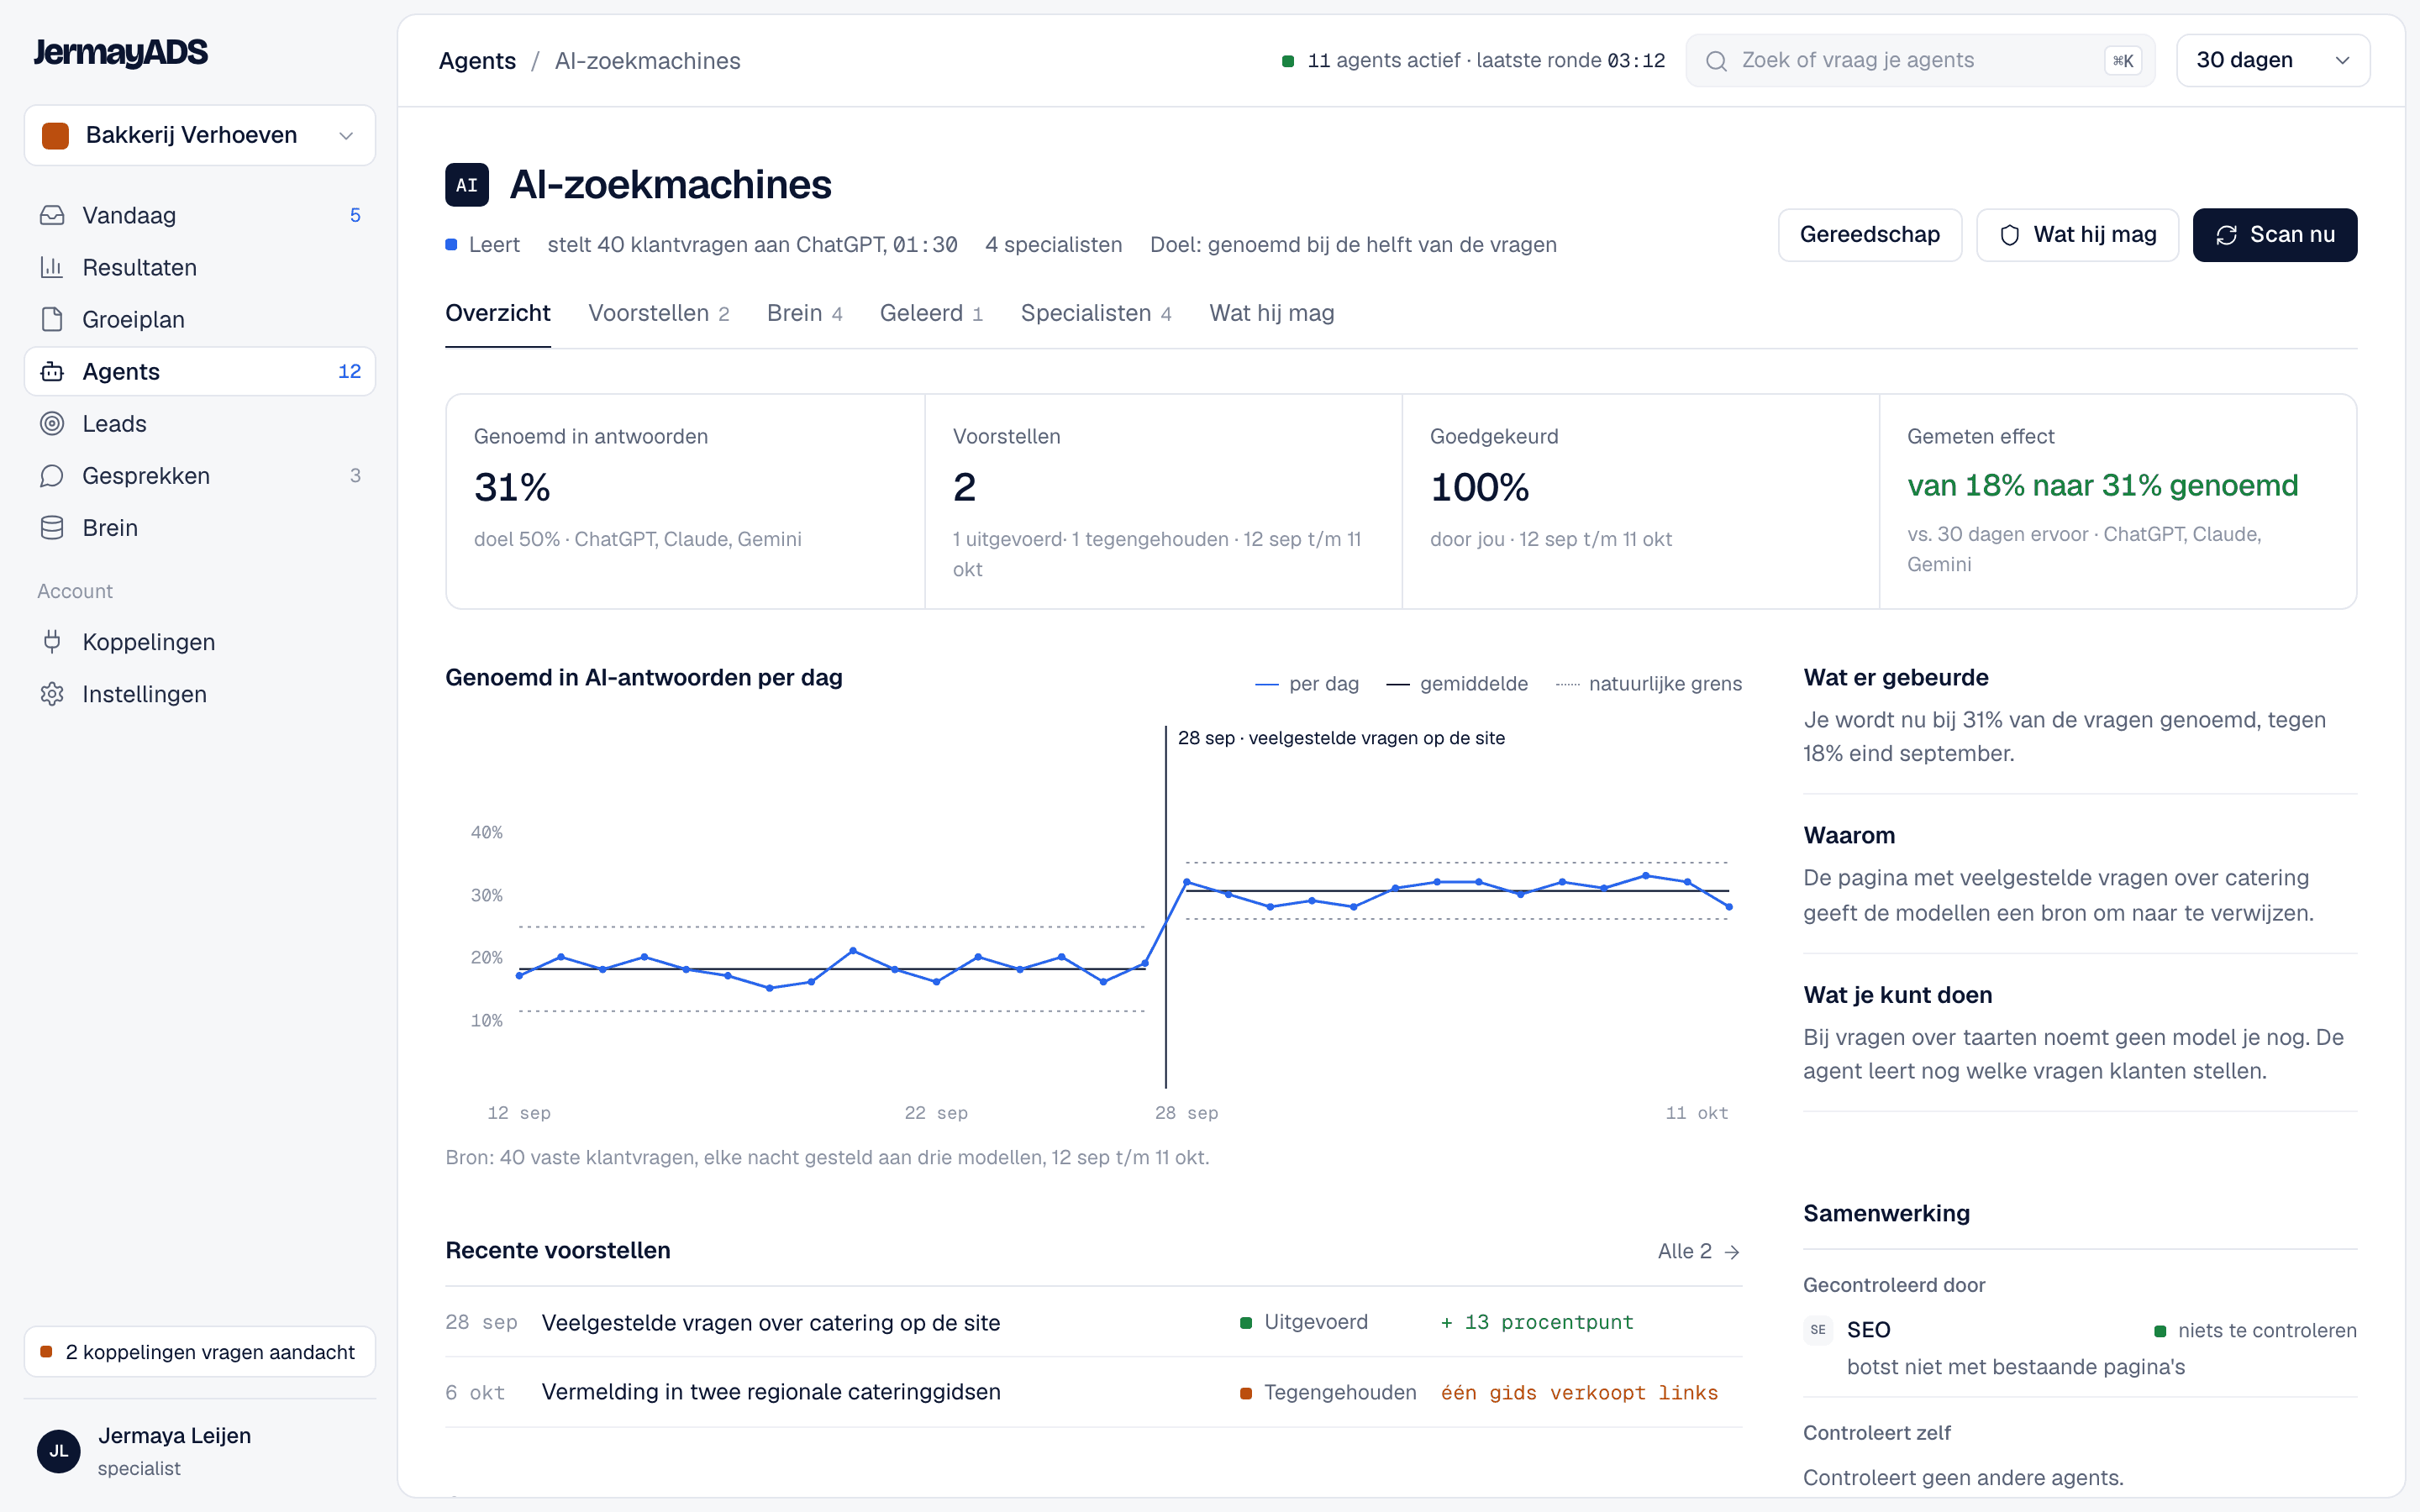Click the Gereedschap button
This screenshot has width=2420, height=1512.
coord(1869,235)
